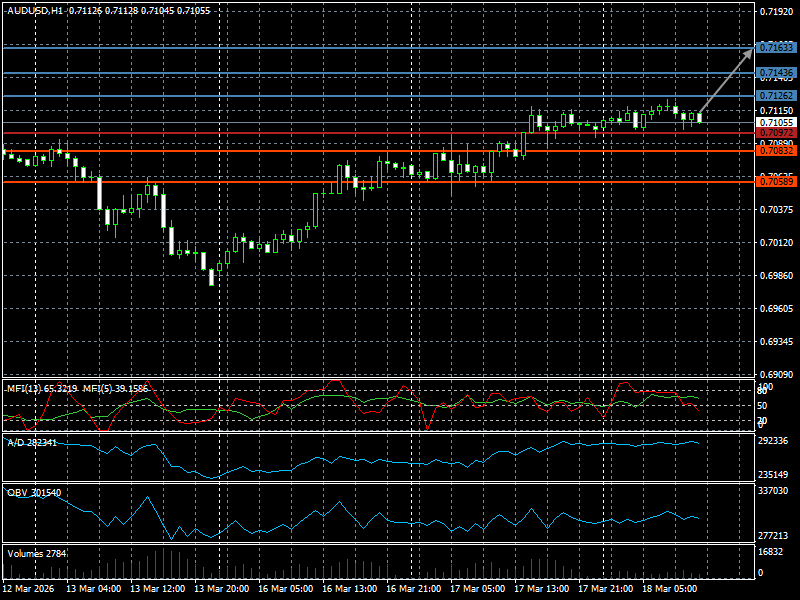Select the 0.71436 blue price level label
Screen dimensions: 800x600
[x=776, y=73]
